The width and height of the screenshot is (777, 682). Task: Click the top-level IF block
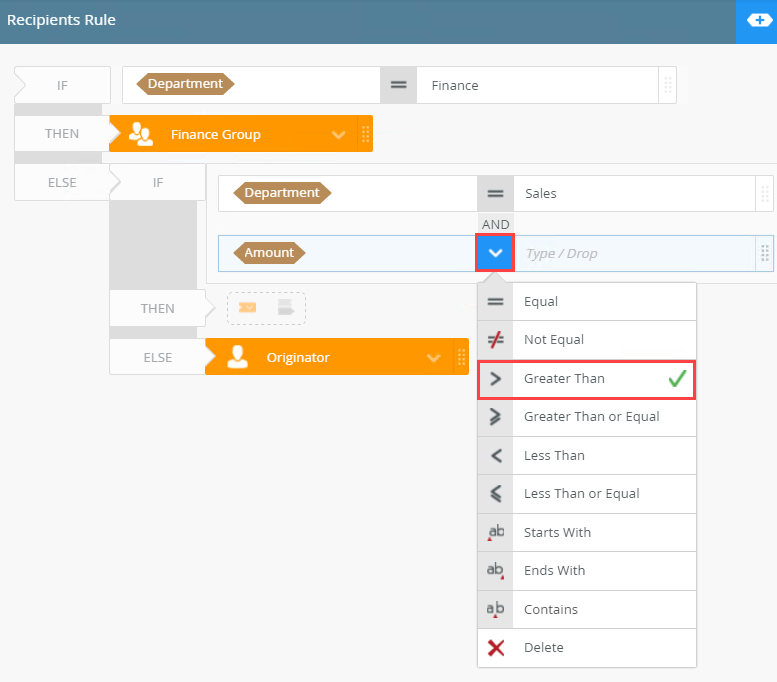click(62, 85)
